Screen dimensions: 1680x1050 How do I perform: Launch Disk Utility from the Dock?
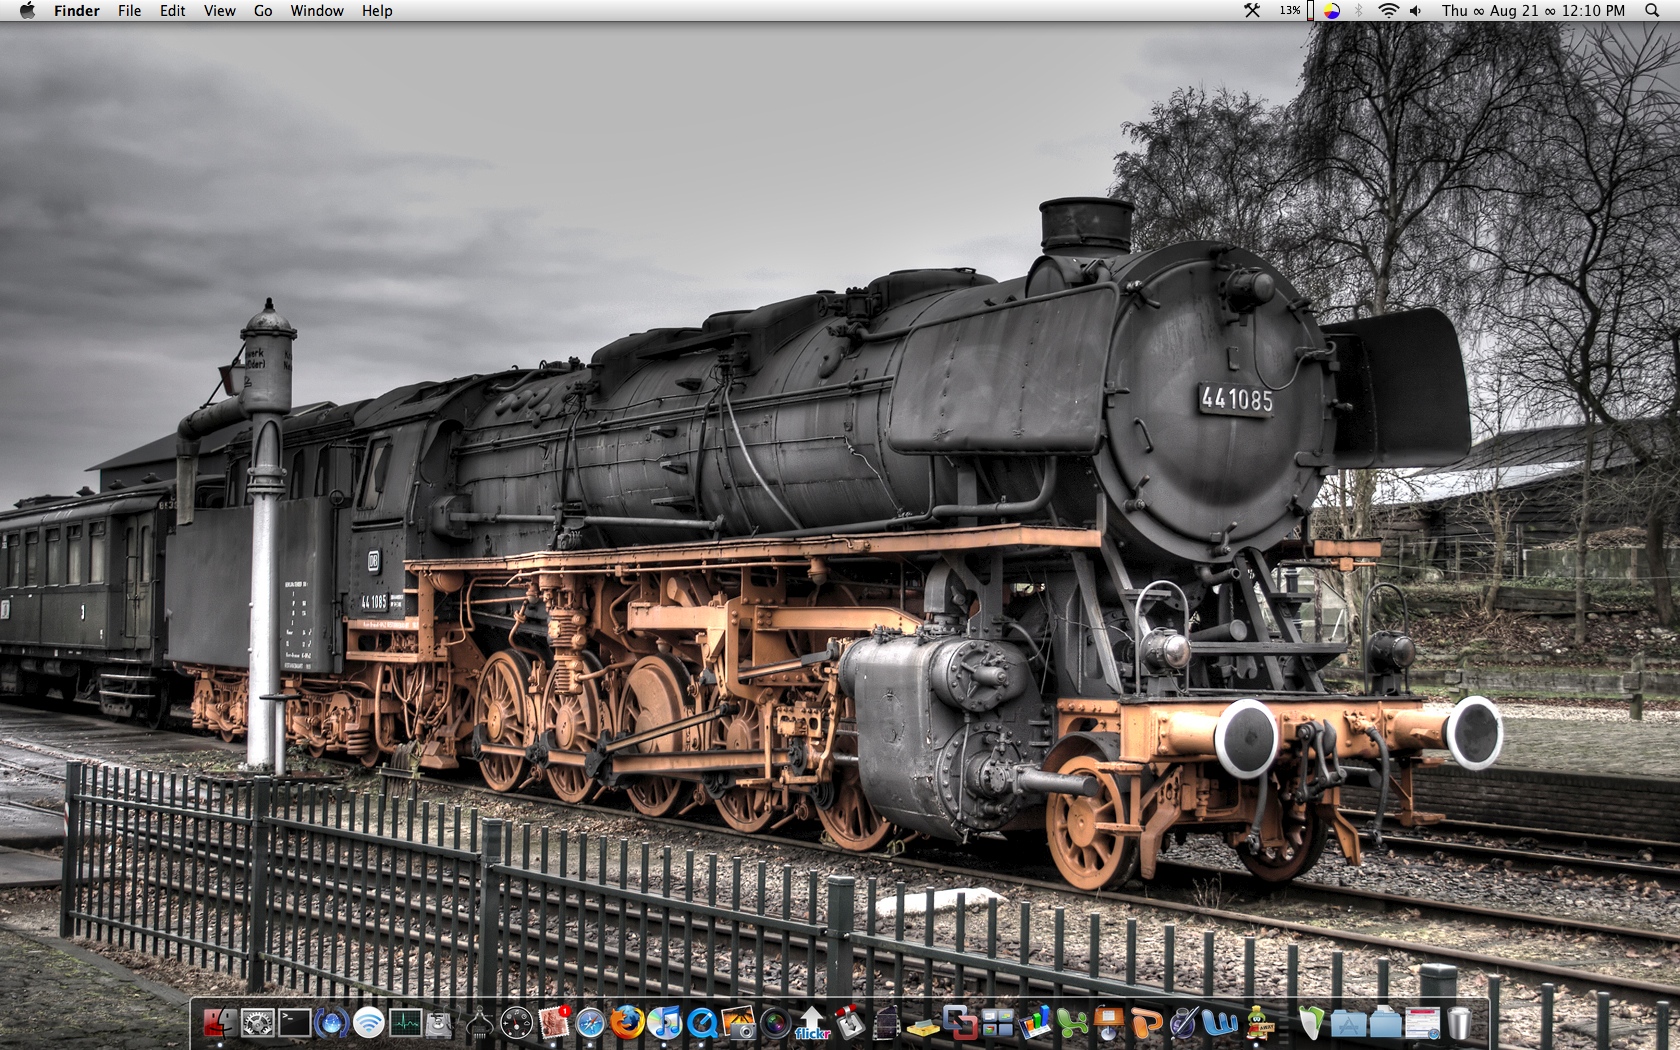441,1023
